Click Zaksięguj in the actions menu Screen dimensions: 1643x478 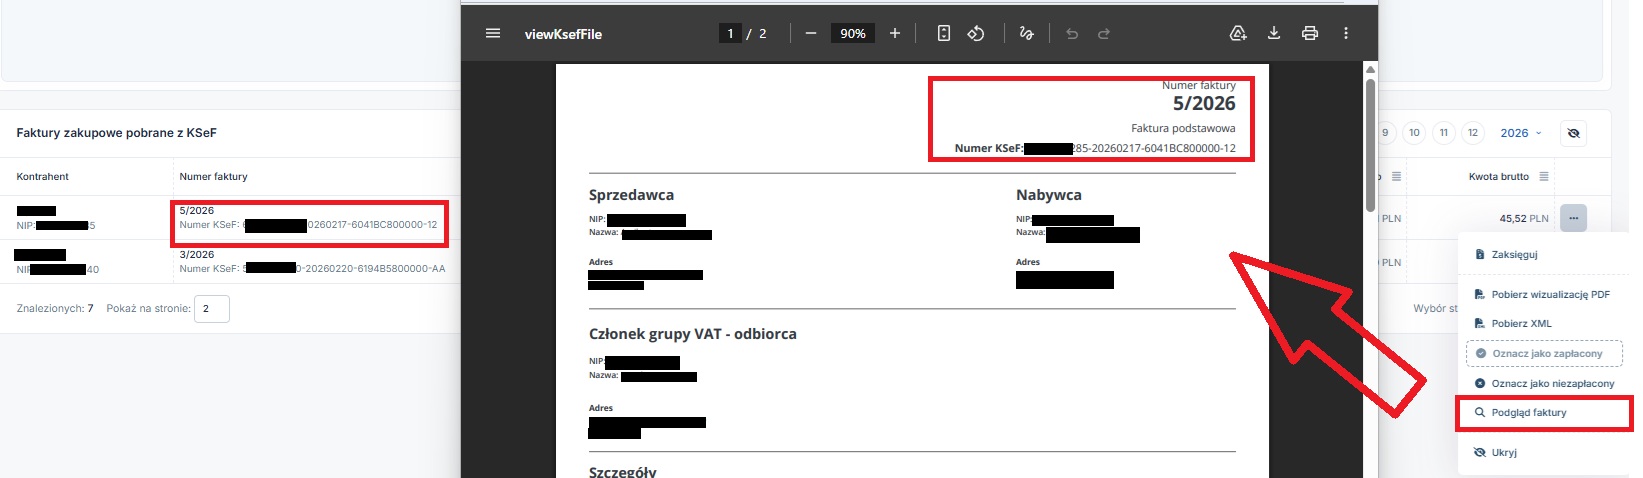(1514, 254)
